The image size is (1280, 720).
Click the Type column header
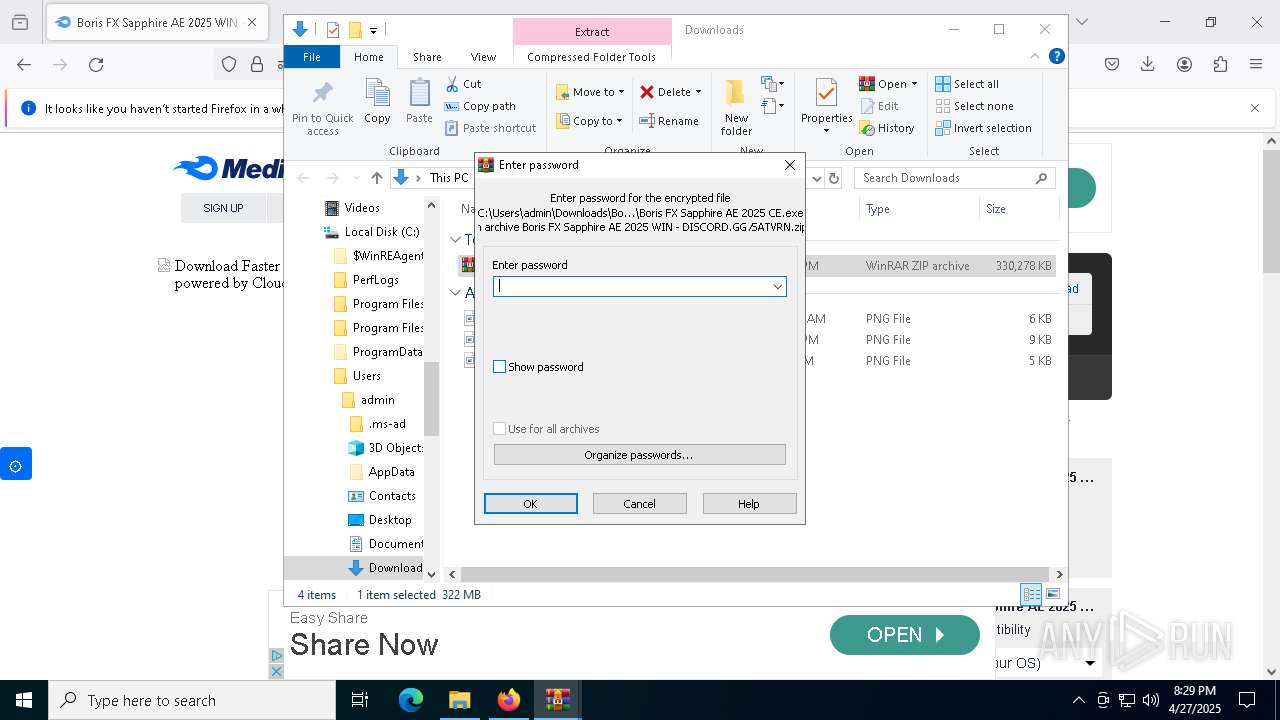919,209
